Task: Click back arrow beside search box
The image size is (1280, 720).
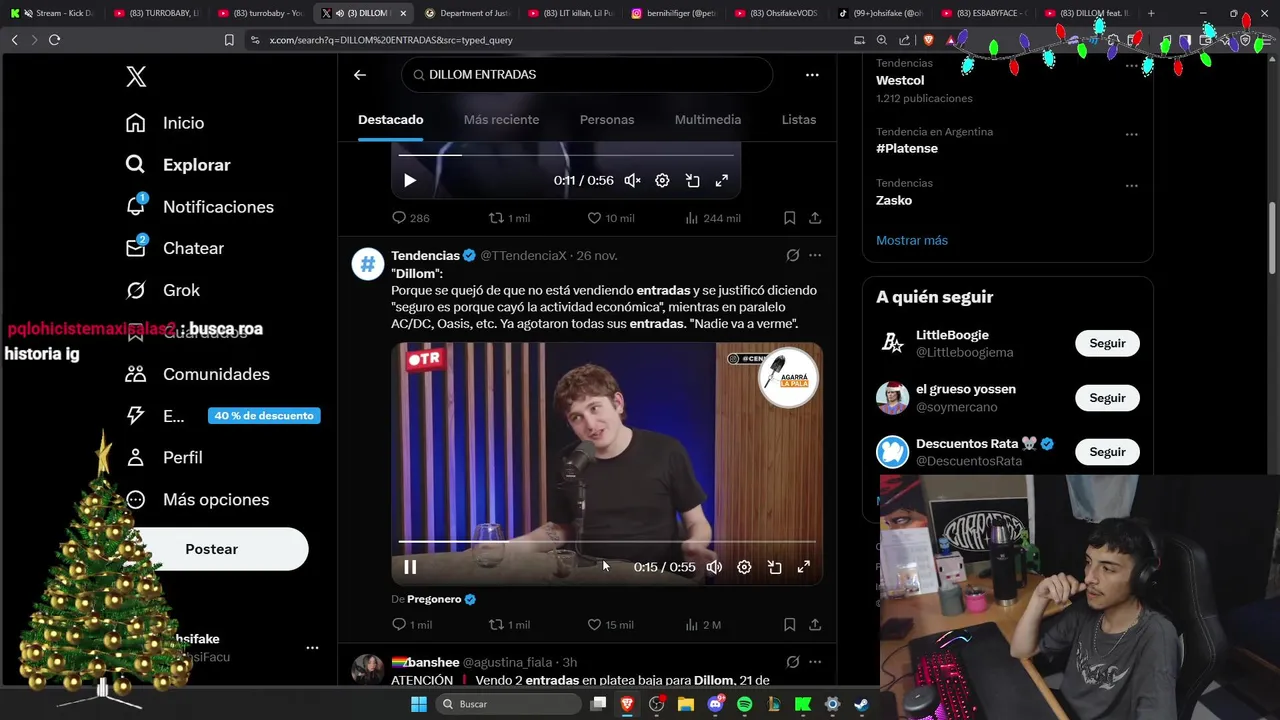Action: (360, 75)
